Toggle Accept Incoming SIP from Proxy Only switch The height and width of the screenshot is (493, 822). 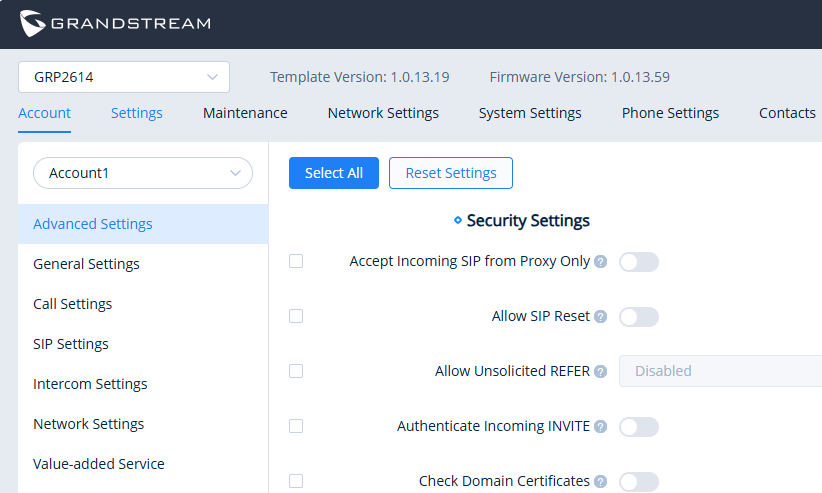click(x=639, y=262)
